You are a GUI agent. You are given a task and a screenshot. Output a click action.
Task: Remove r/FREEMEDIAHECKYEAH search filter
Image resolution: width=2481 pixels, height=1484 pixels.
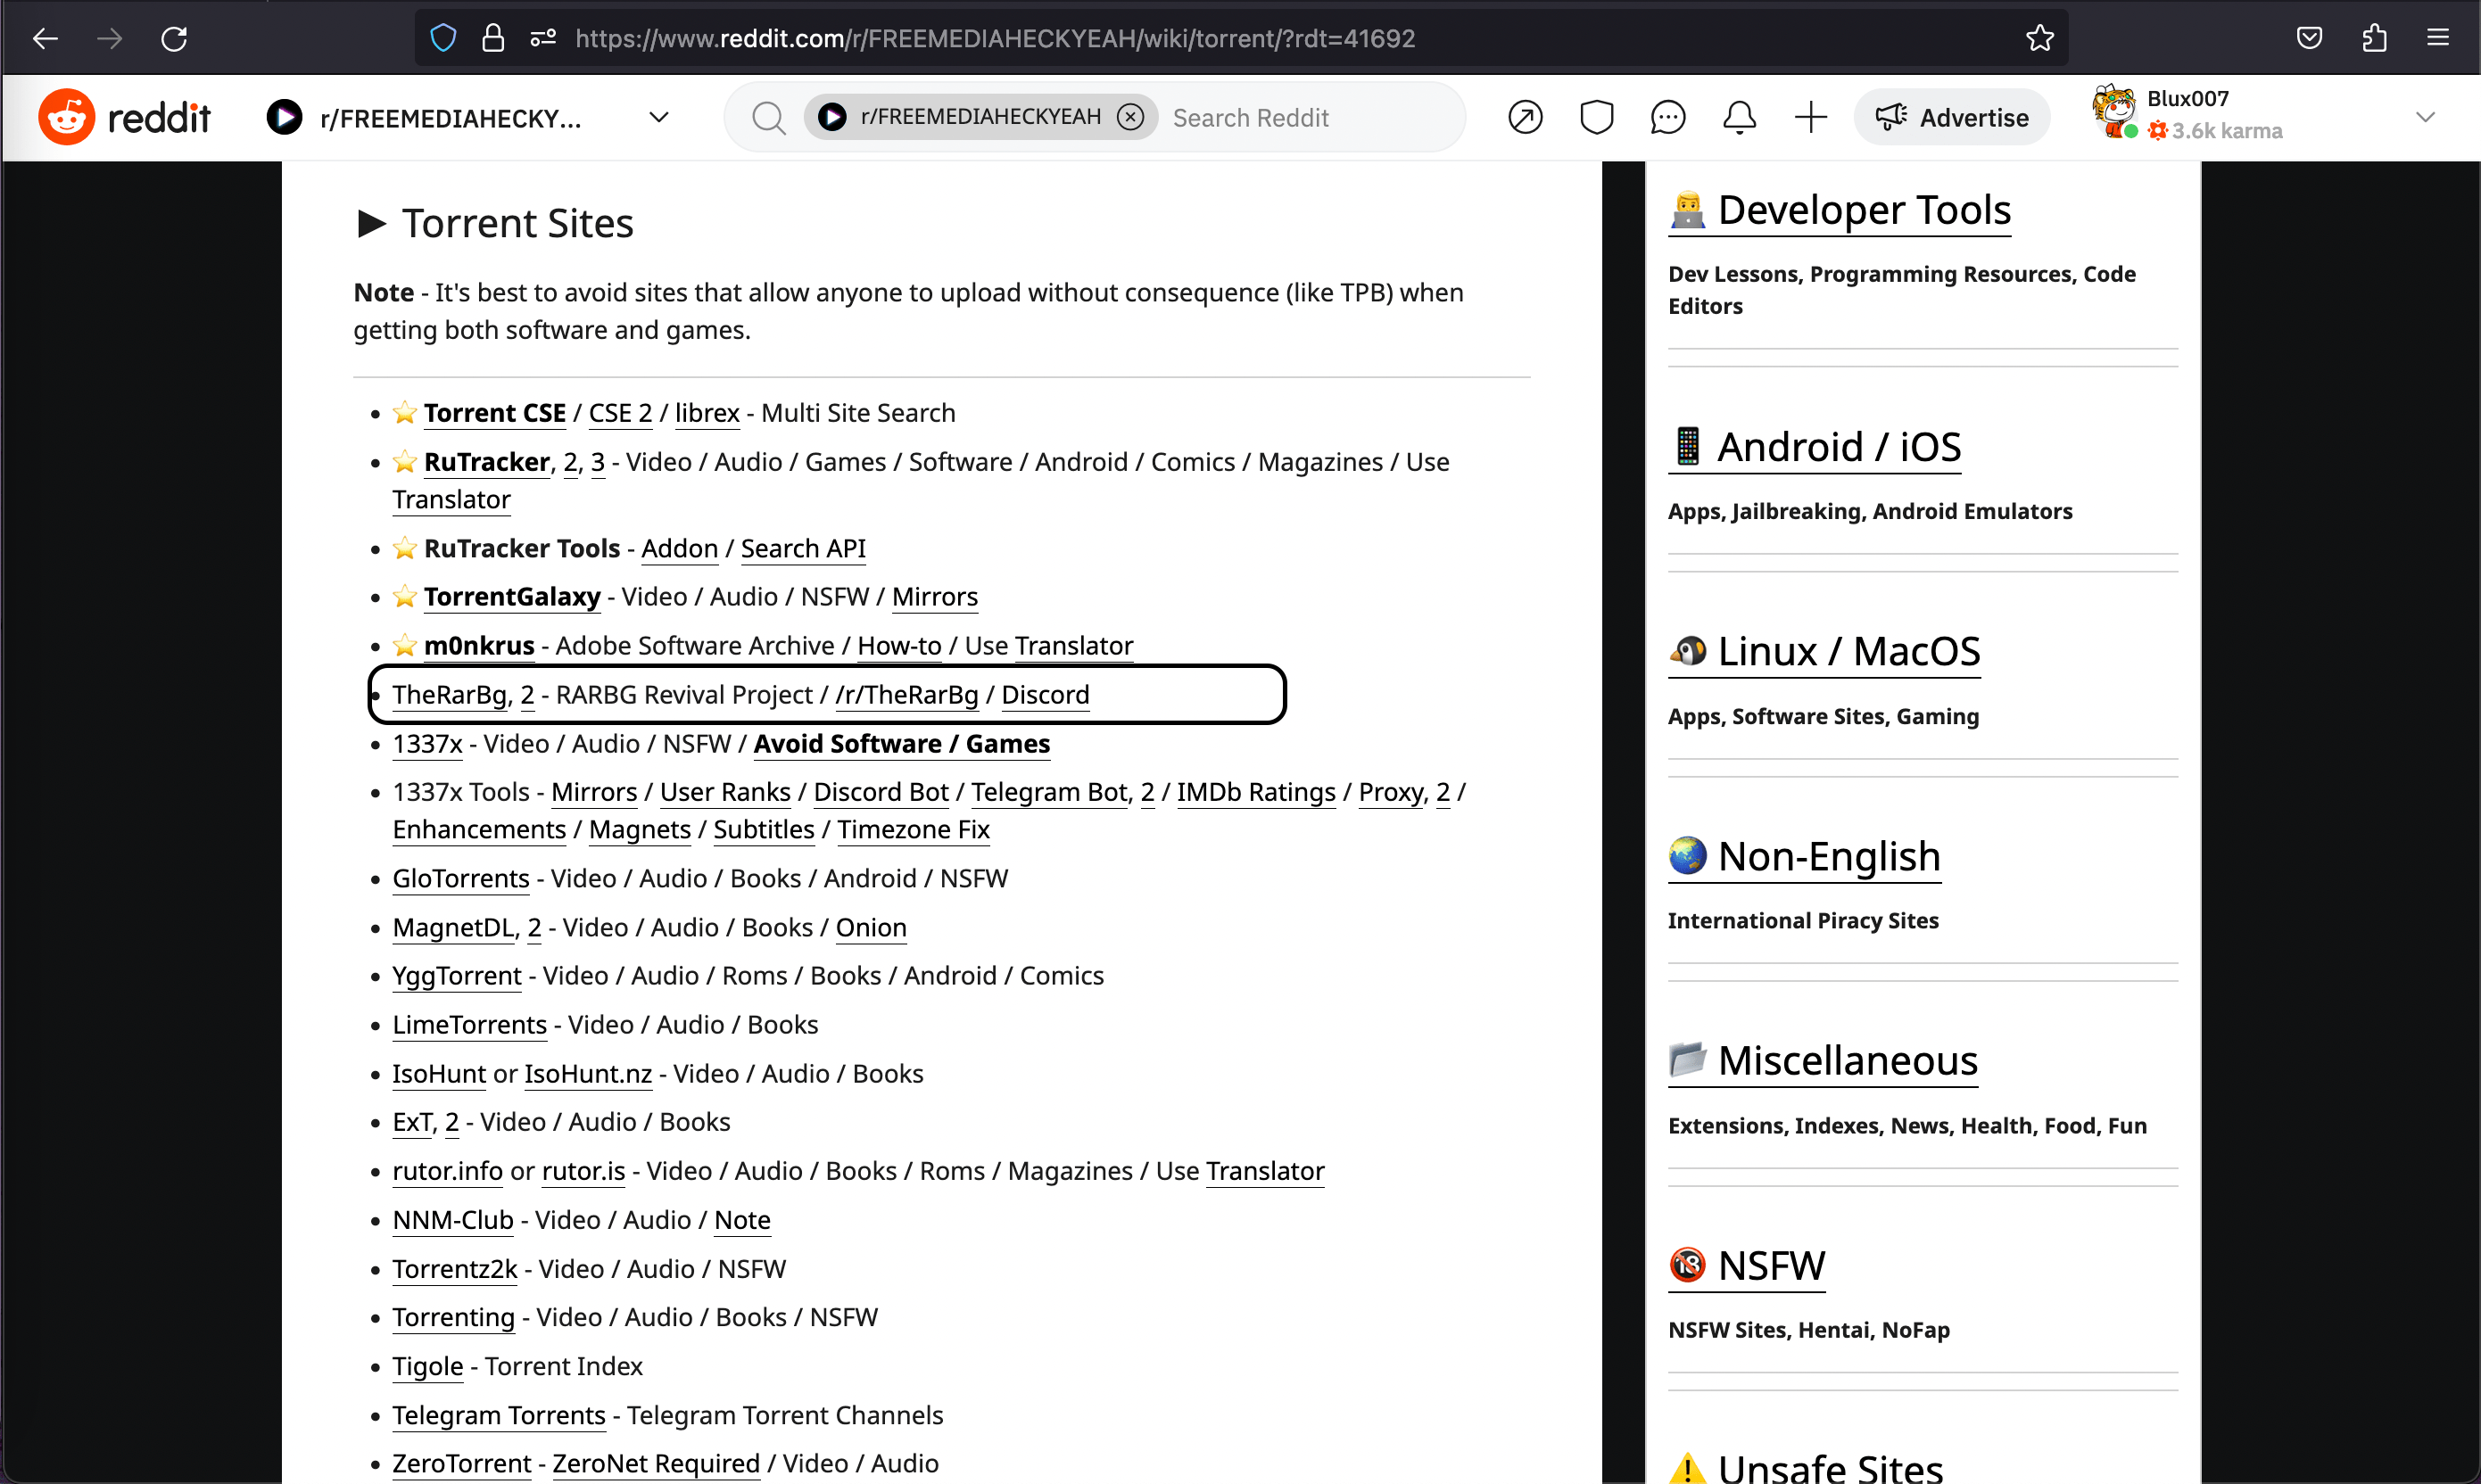(1130, 117)
